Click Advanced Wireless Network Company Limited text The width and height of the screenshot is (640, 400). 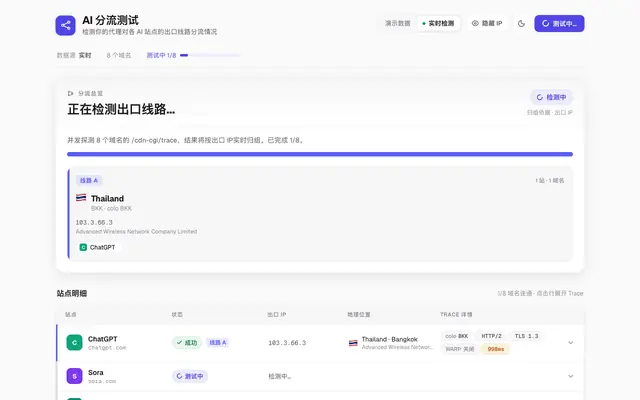point(136,231)
